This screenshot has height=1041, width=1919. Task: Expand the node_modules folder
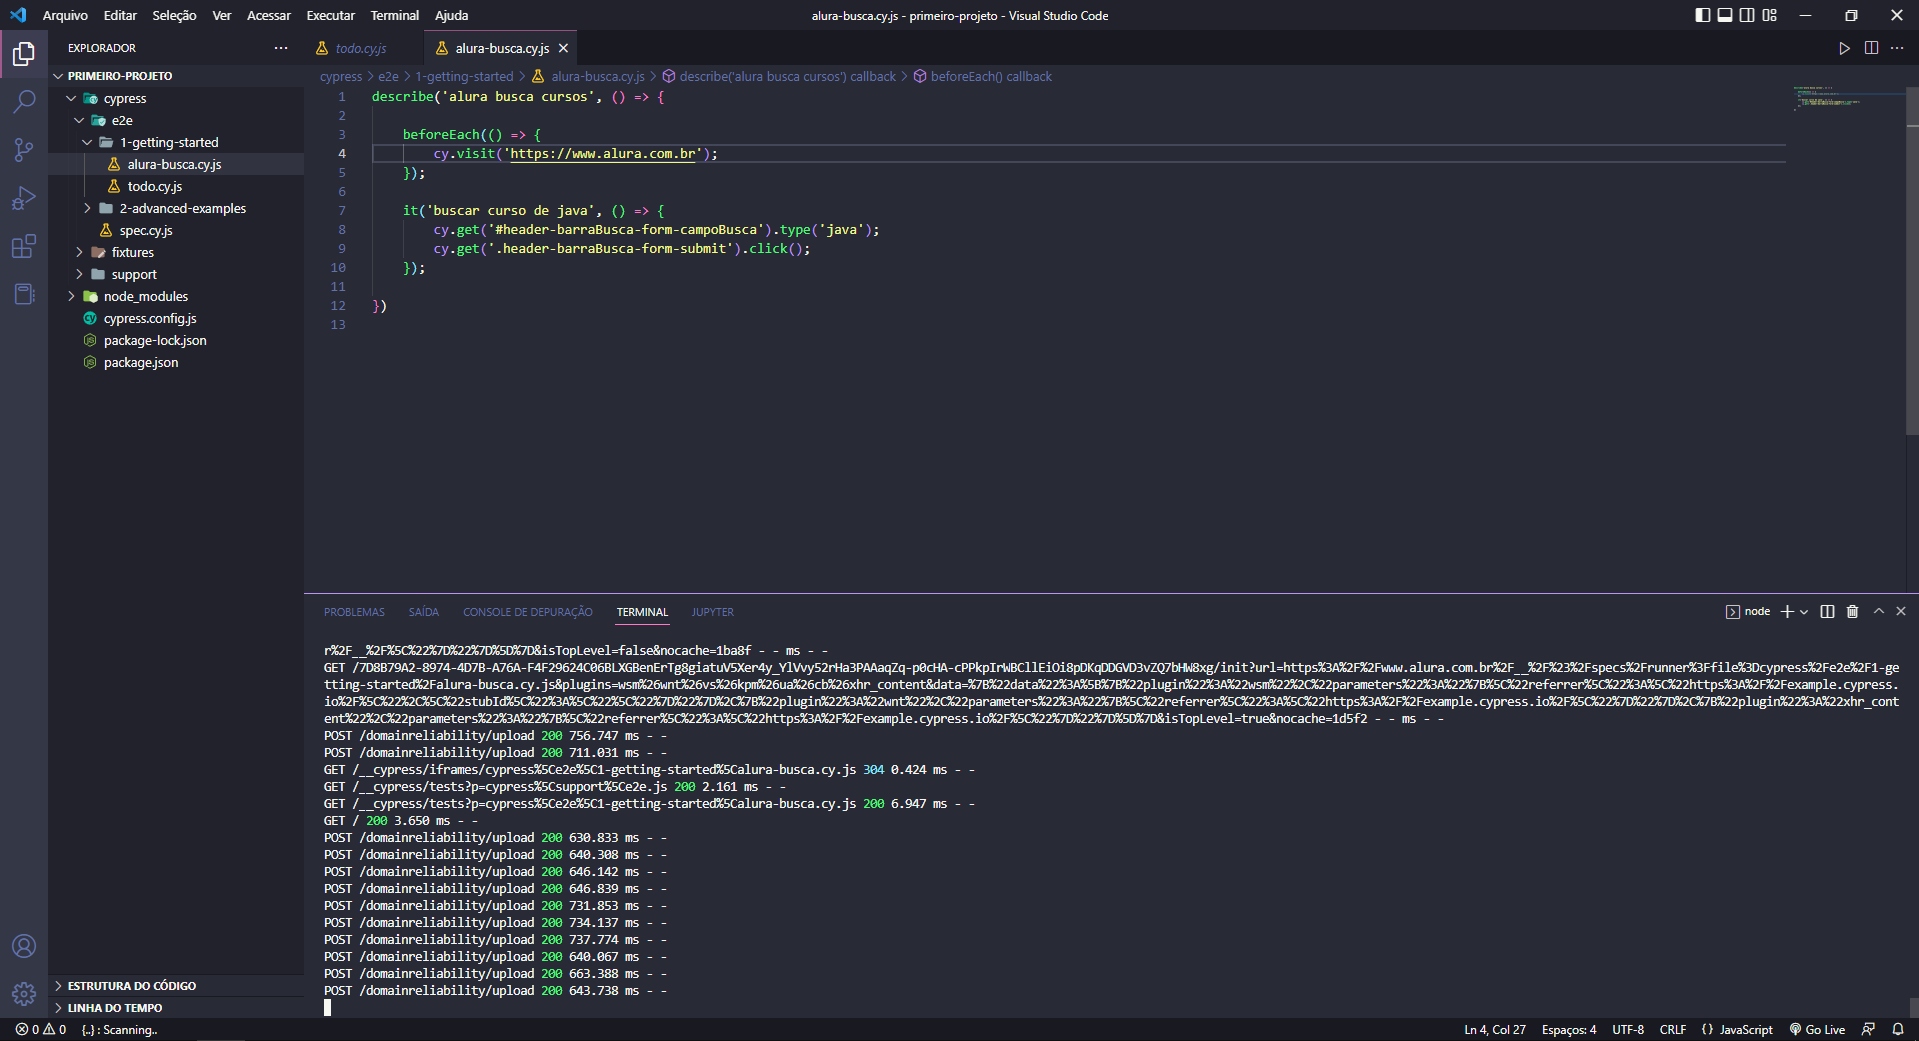(71, 296)
